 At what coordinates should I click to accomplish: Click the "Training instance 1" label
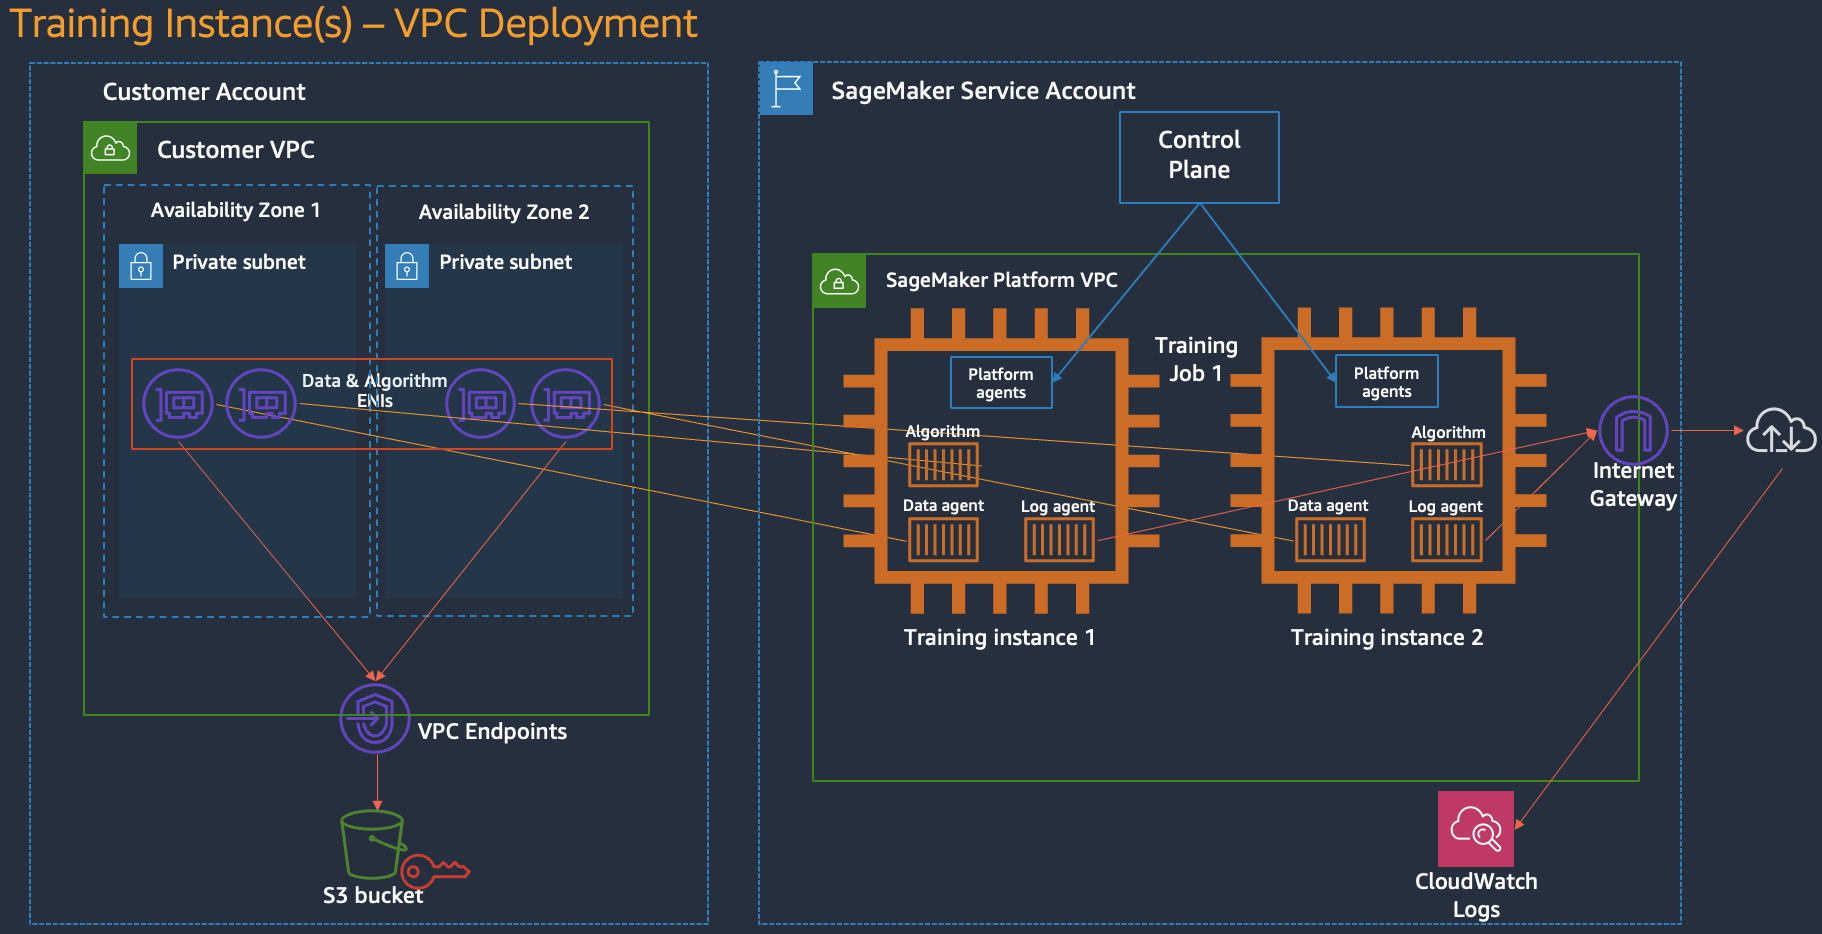pyautogui.click(x=1000, y=637)
